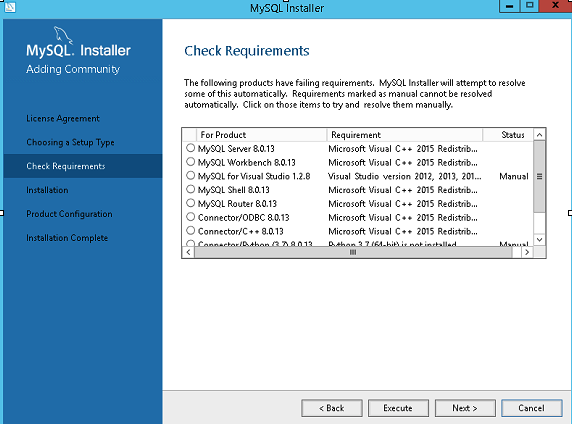Click the MySQL Workbench row's Visual C++ requirement
The image size is (572, 424).
click(x=403, y=162)
